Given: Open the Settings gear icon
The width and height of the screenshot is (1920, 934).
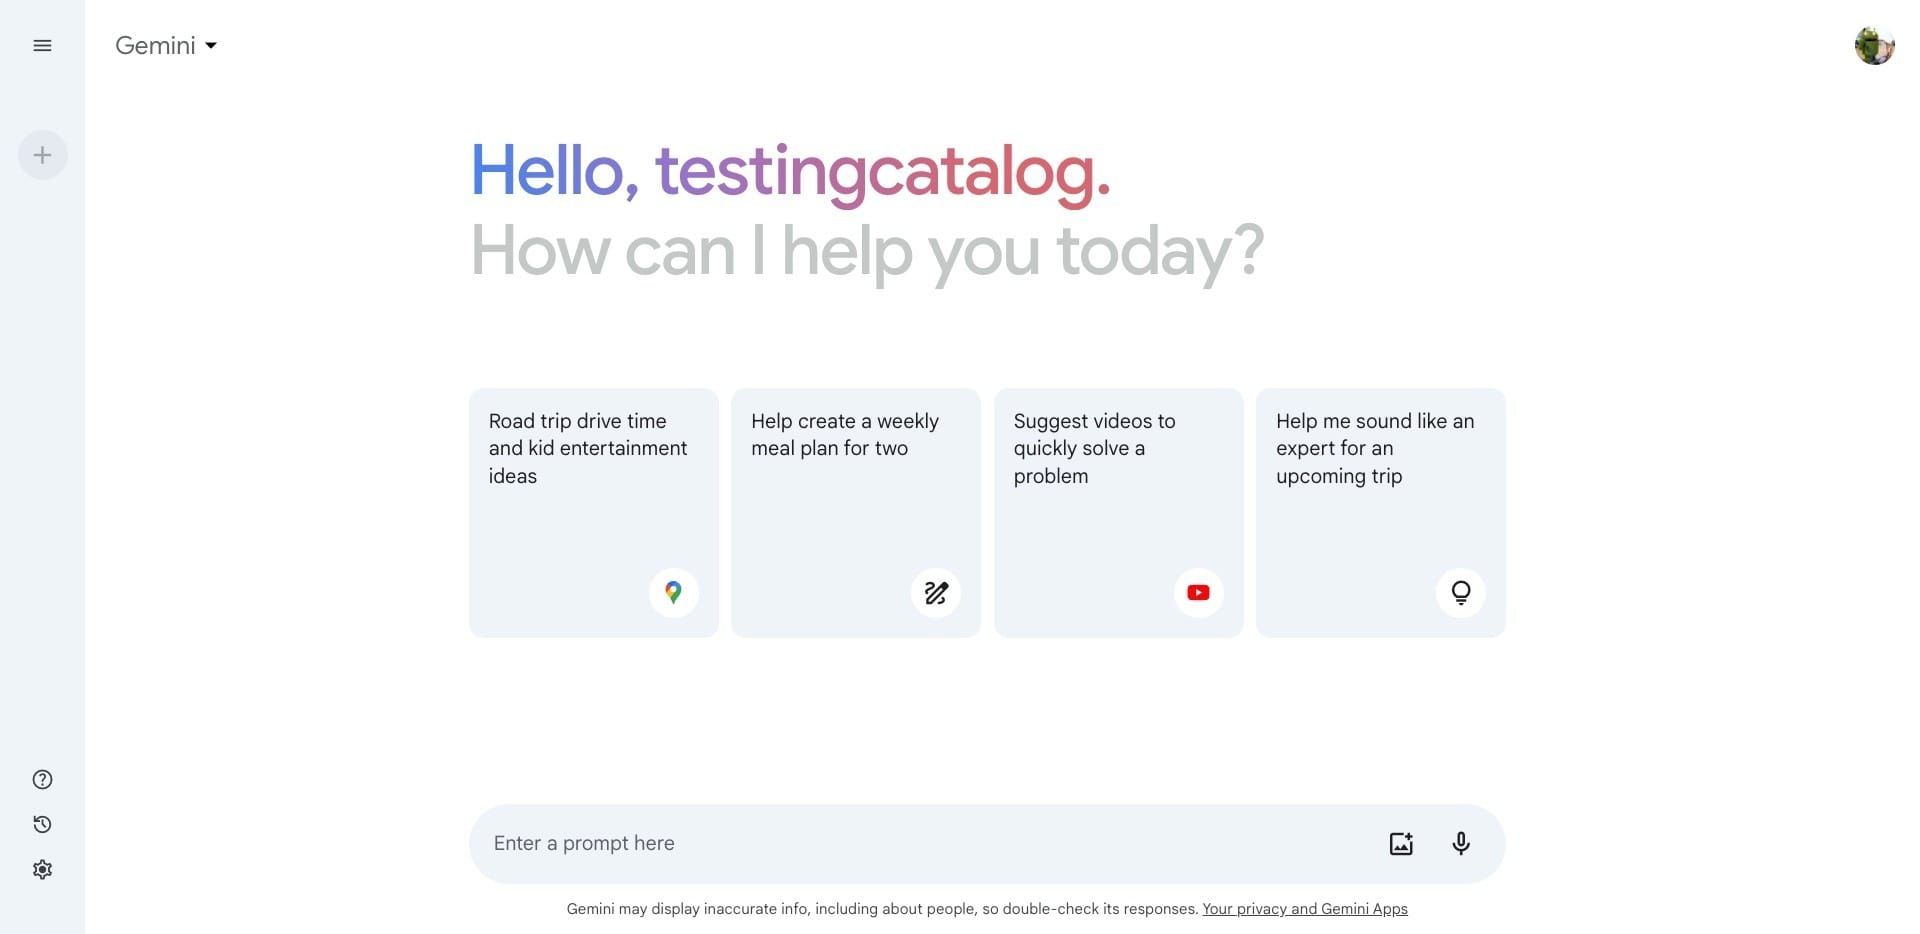Looking at the screenshot, I should [42, 870].
